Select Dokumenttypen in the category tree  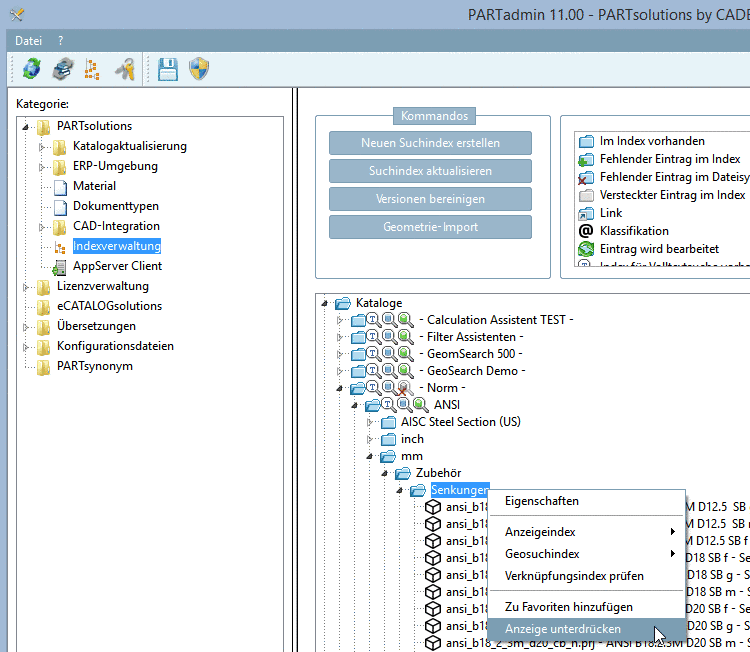click(115, 206)
